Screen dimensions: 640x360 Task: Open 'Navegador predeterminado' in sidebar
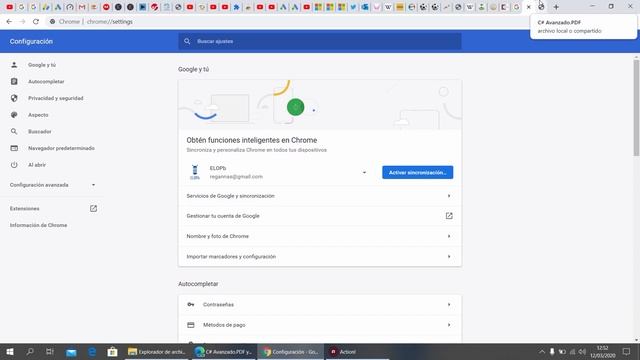(61, 148)
